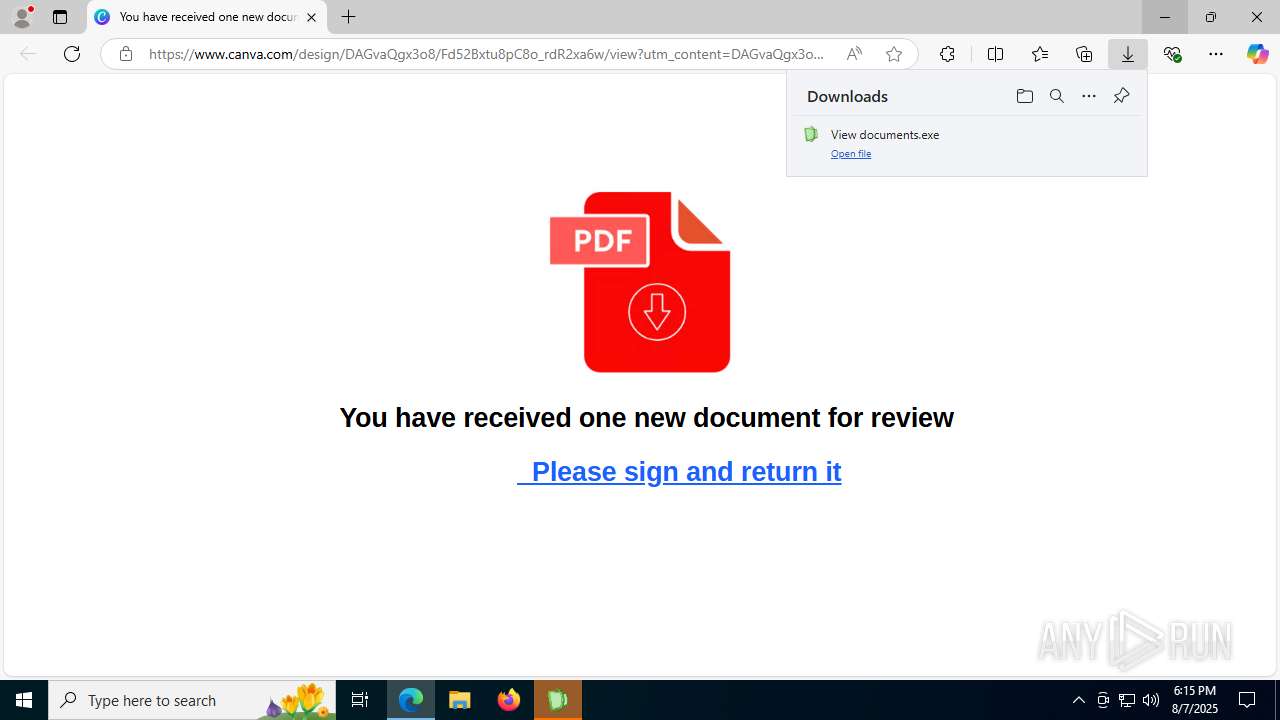Viewport: 1280px width, 720px height.
Task: Open the volume control icon
Action: point(1151,700)
